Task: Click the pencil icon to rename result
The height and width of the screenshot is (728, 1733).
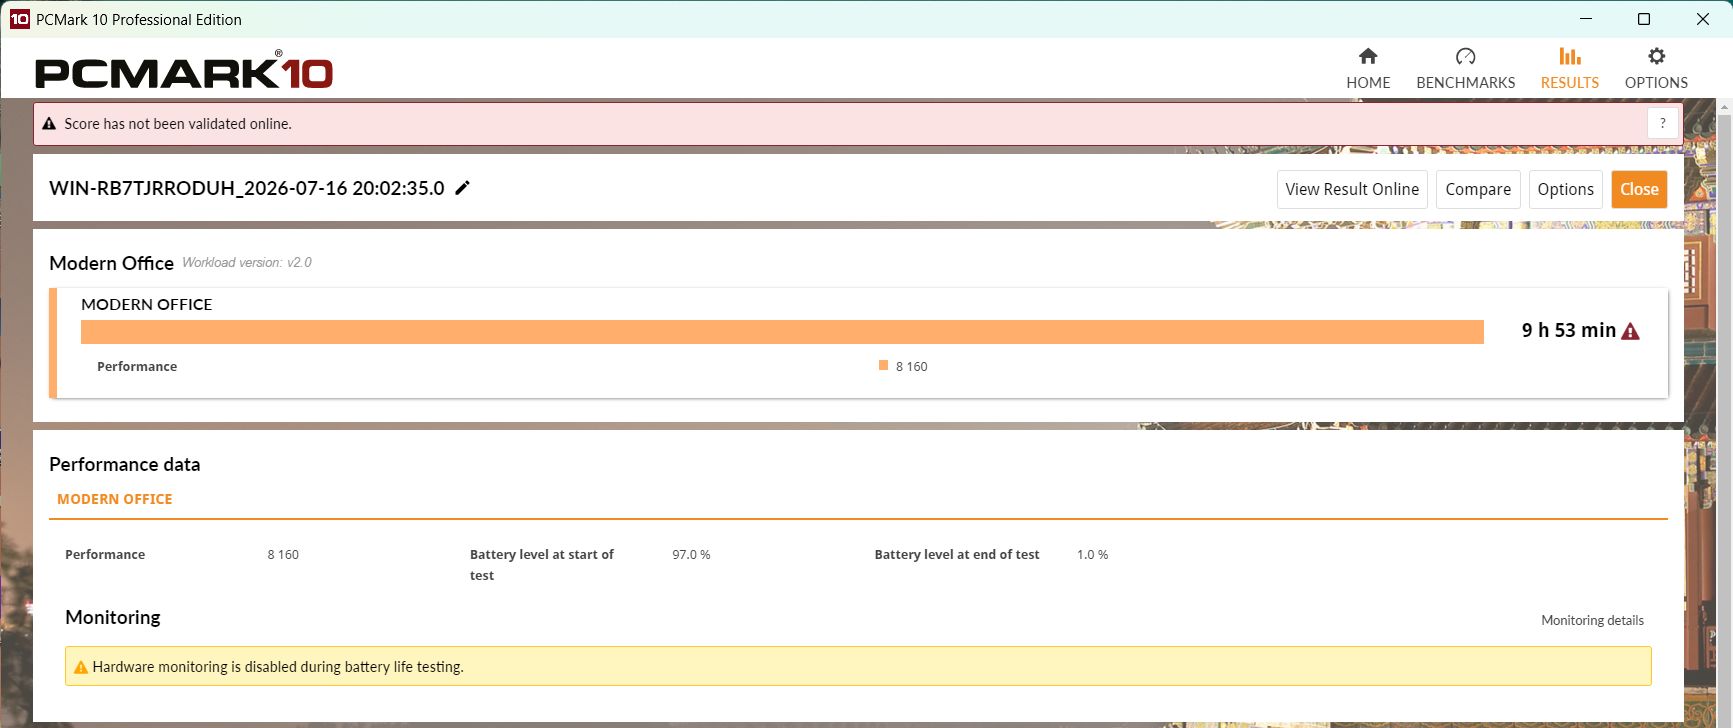Action: 462,188
